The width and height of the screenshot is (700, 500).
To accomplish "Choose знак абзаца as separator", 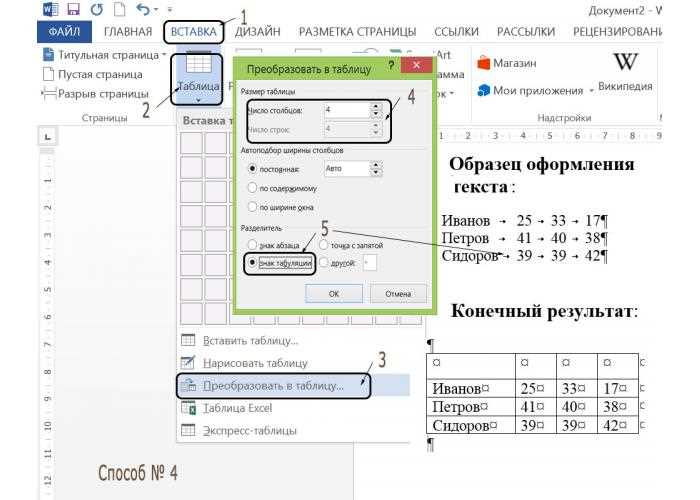I will tap(252, 245).
